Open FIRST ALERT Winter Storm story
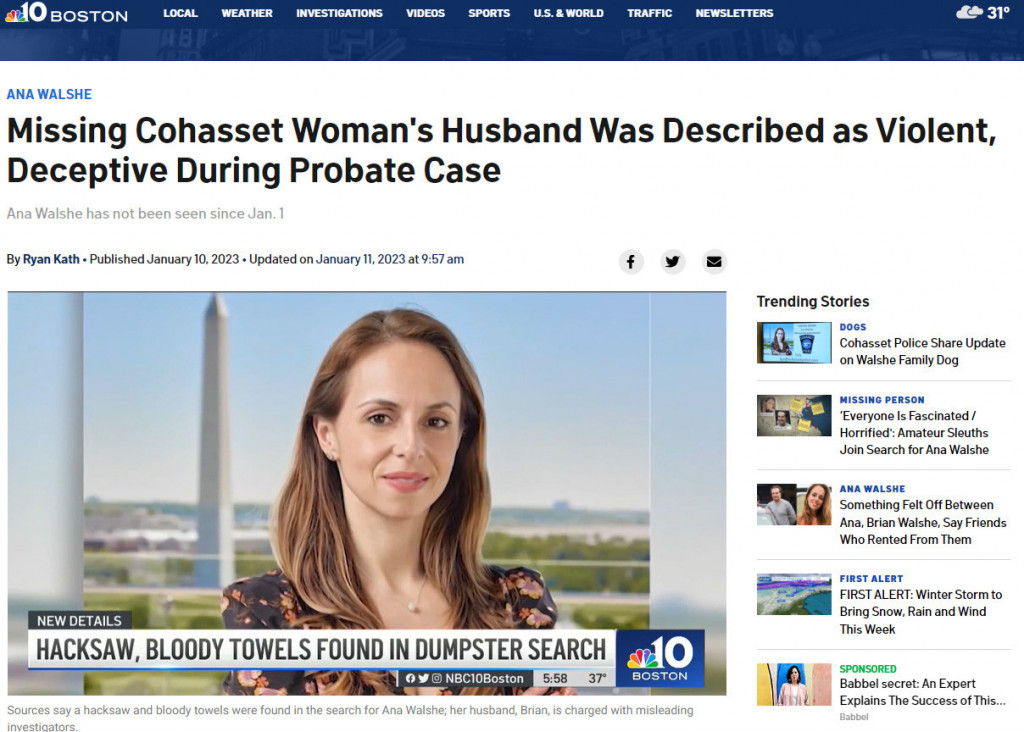 pyautogui.click(x=920, y=612)
